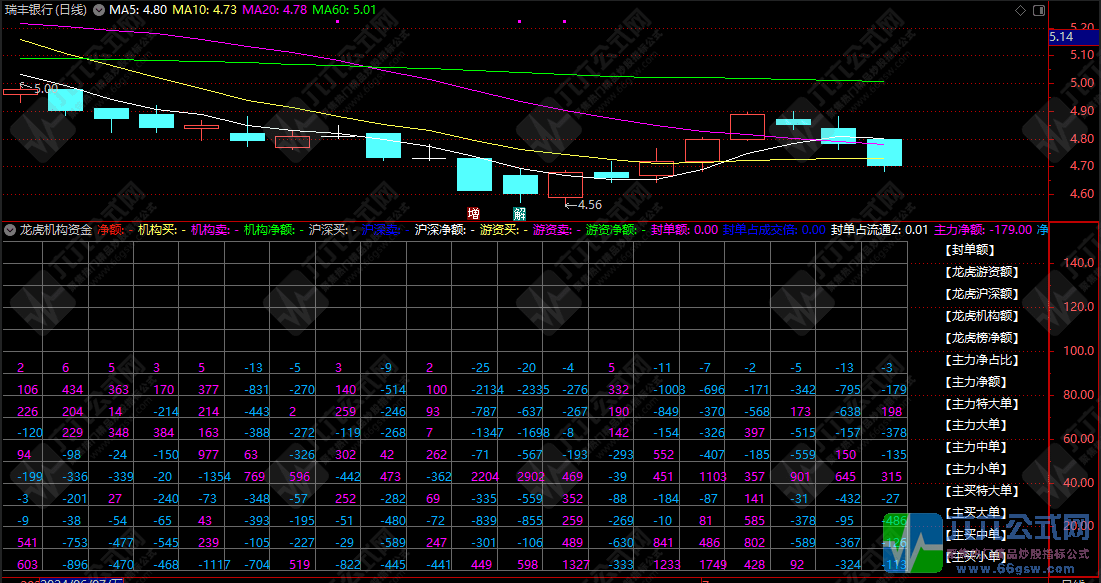The width and height of the screenshot is (1101, 583).
Task: Click the 4.56 low price annotation
Action: click(x=588, y=204)
